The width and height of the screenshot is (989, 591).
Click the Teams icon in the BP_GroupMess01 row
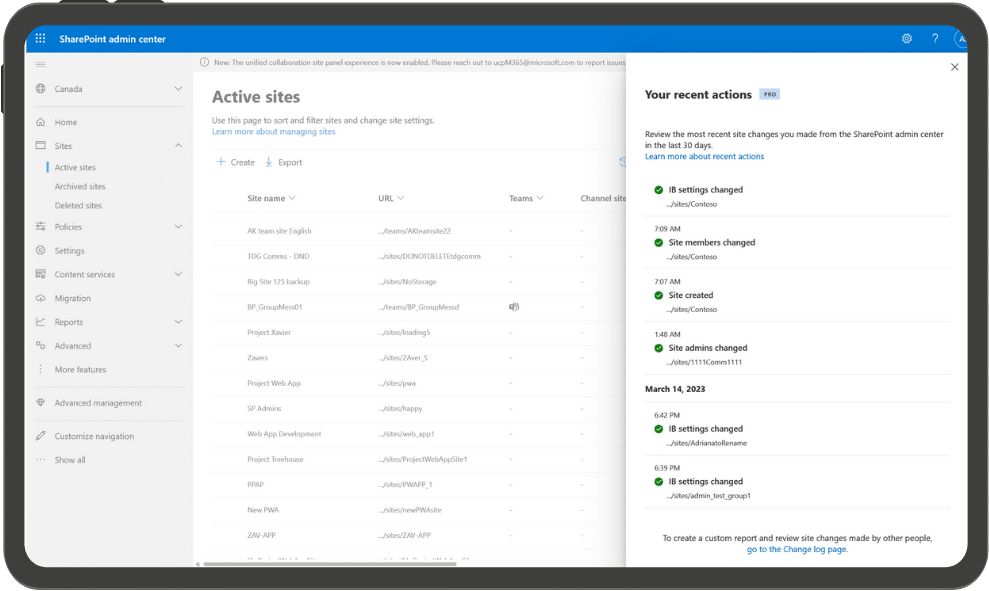tap(514, 307)
